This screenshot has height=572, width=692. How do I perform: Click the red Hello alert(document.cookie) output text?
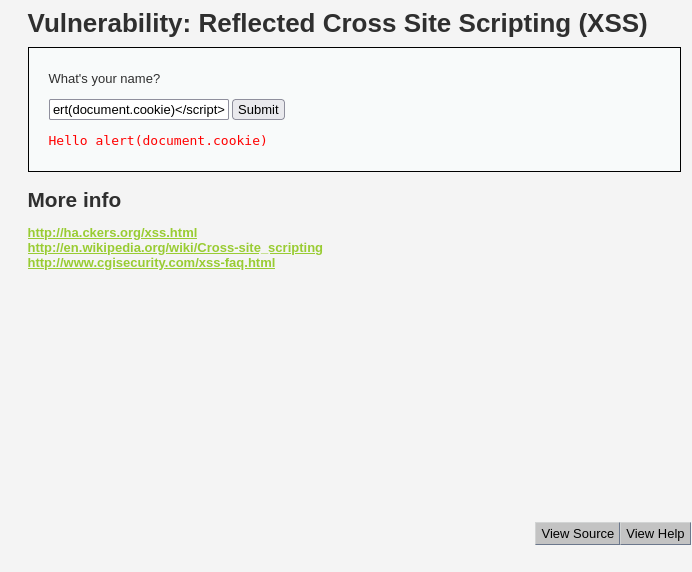[158, 140]
